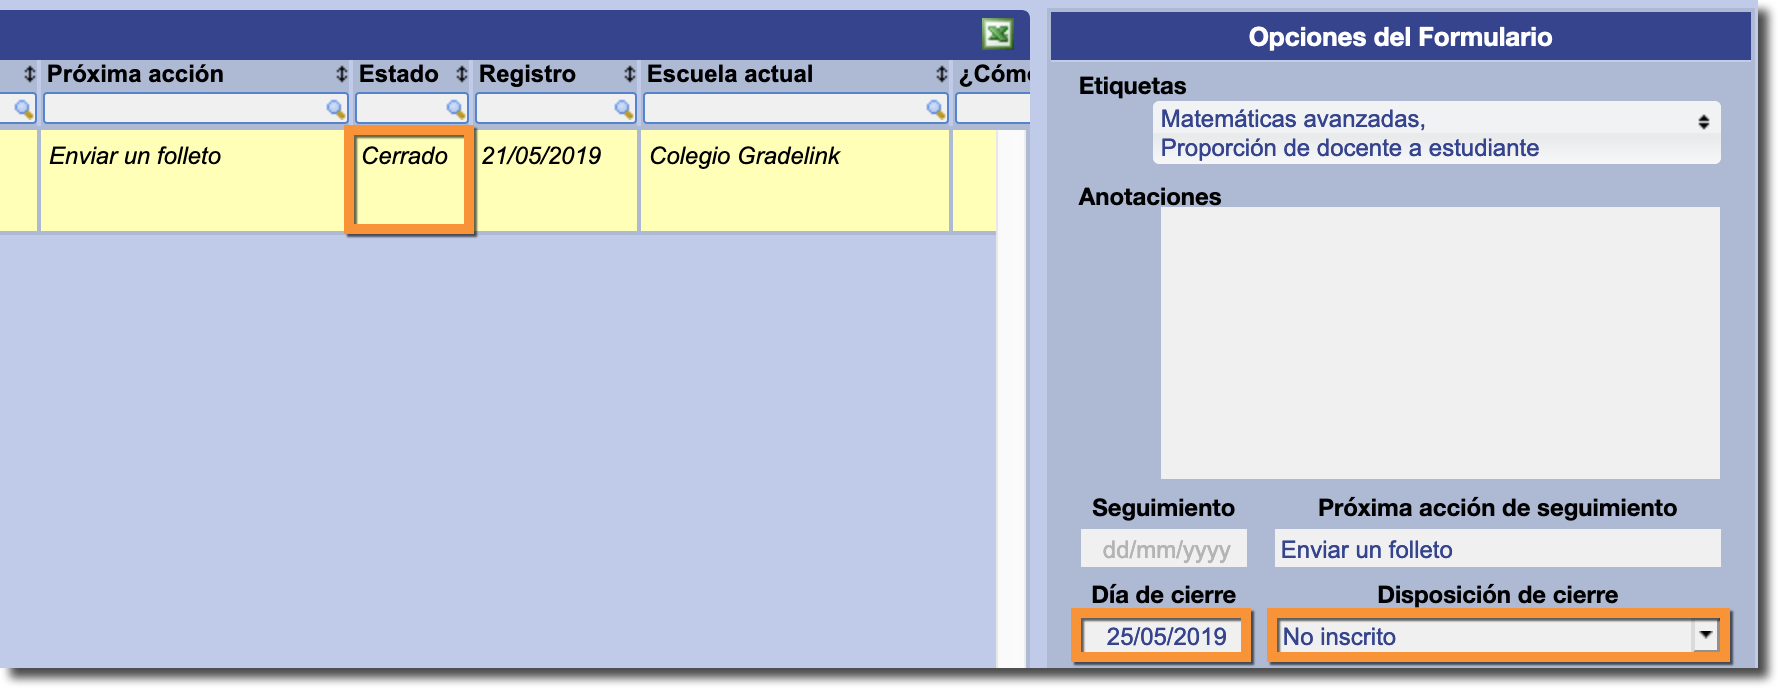The image size is (1778, 688).
Task: Sort by Escuela actual column arrows
Action: [941, 74]
